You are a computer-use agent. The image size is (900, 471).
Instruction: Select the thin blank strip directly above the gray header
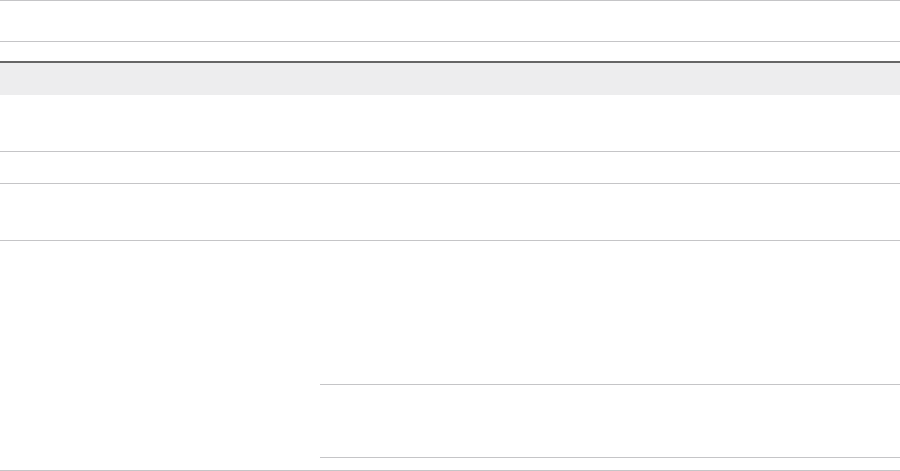(450, 52)
